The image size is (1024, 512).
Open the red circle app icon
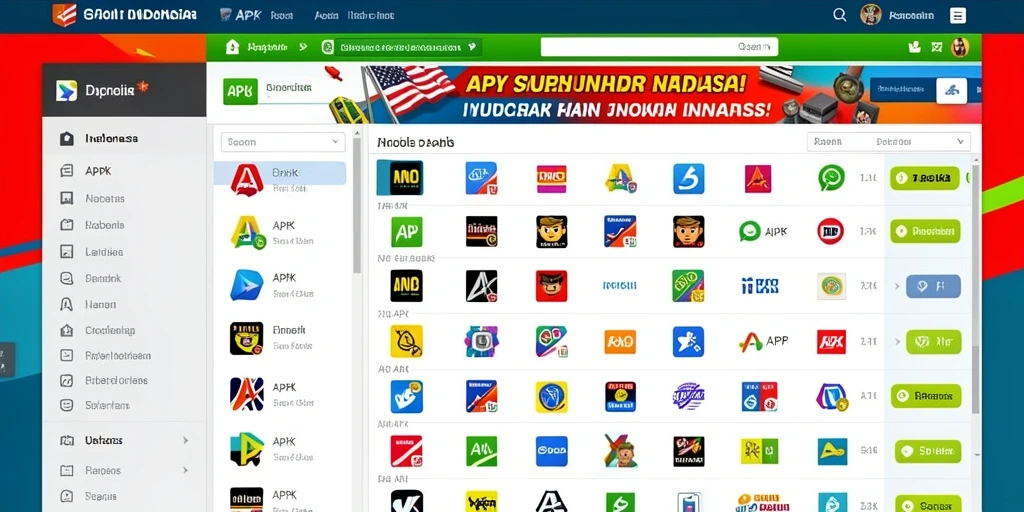coord(831,231)
